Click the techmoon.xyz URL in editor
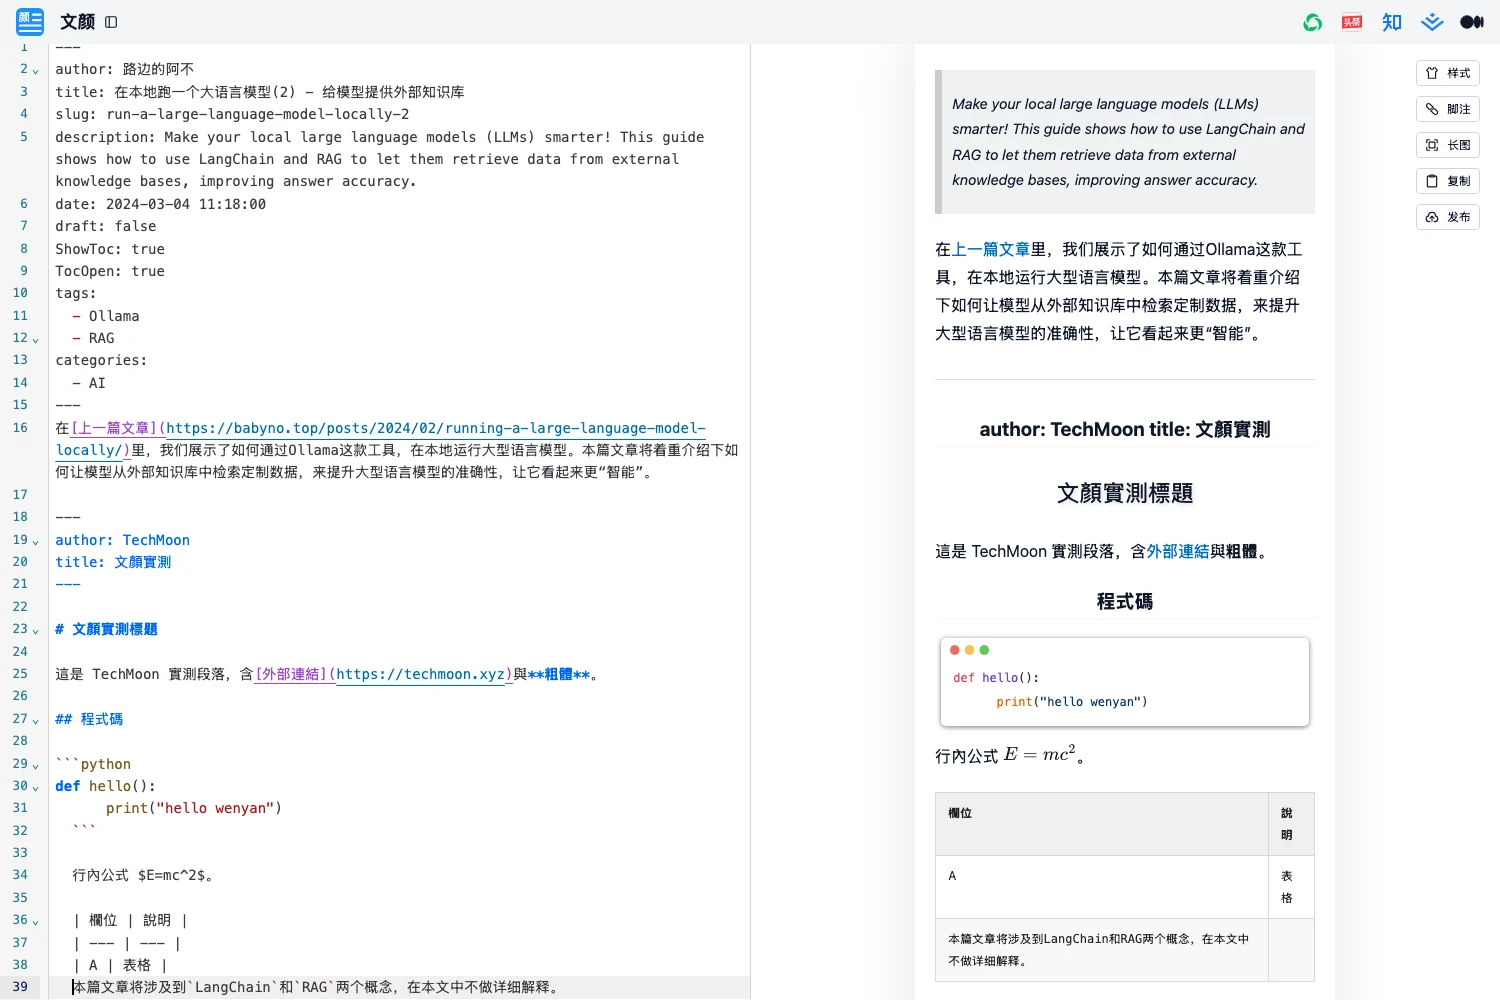The image size is (1500, 1000). [420, 674]
